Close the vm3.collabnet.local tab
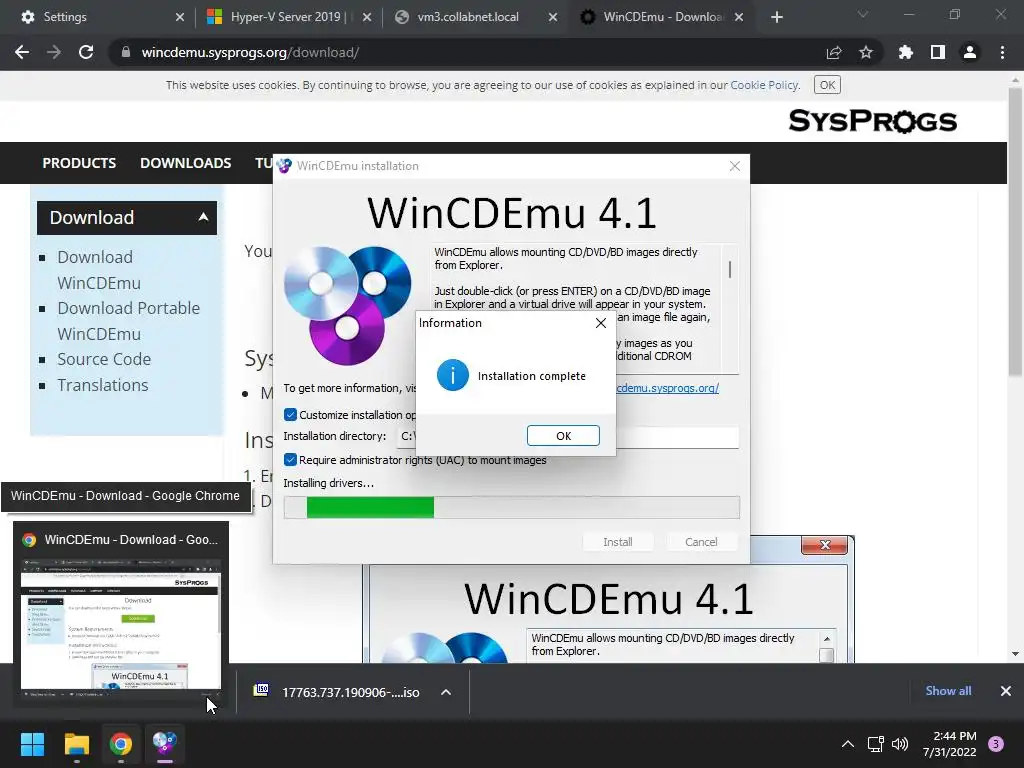 coord(552,17)
